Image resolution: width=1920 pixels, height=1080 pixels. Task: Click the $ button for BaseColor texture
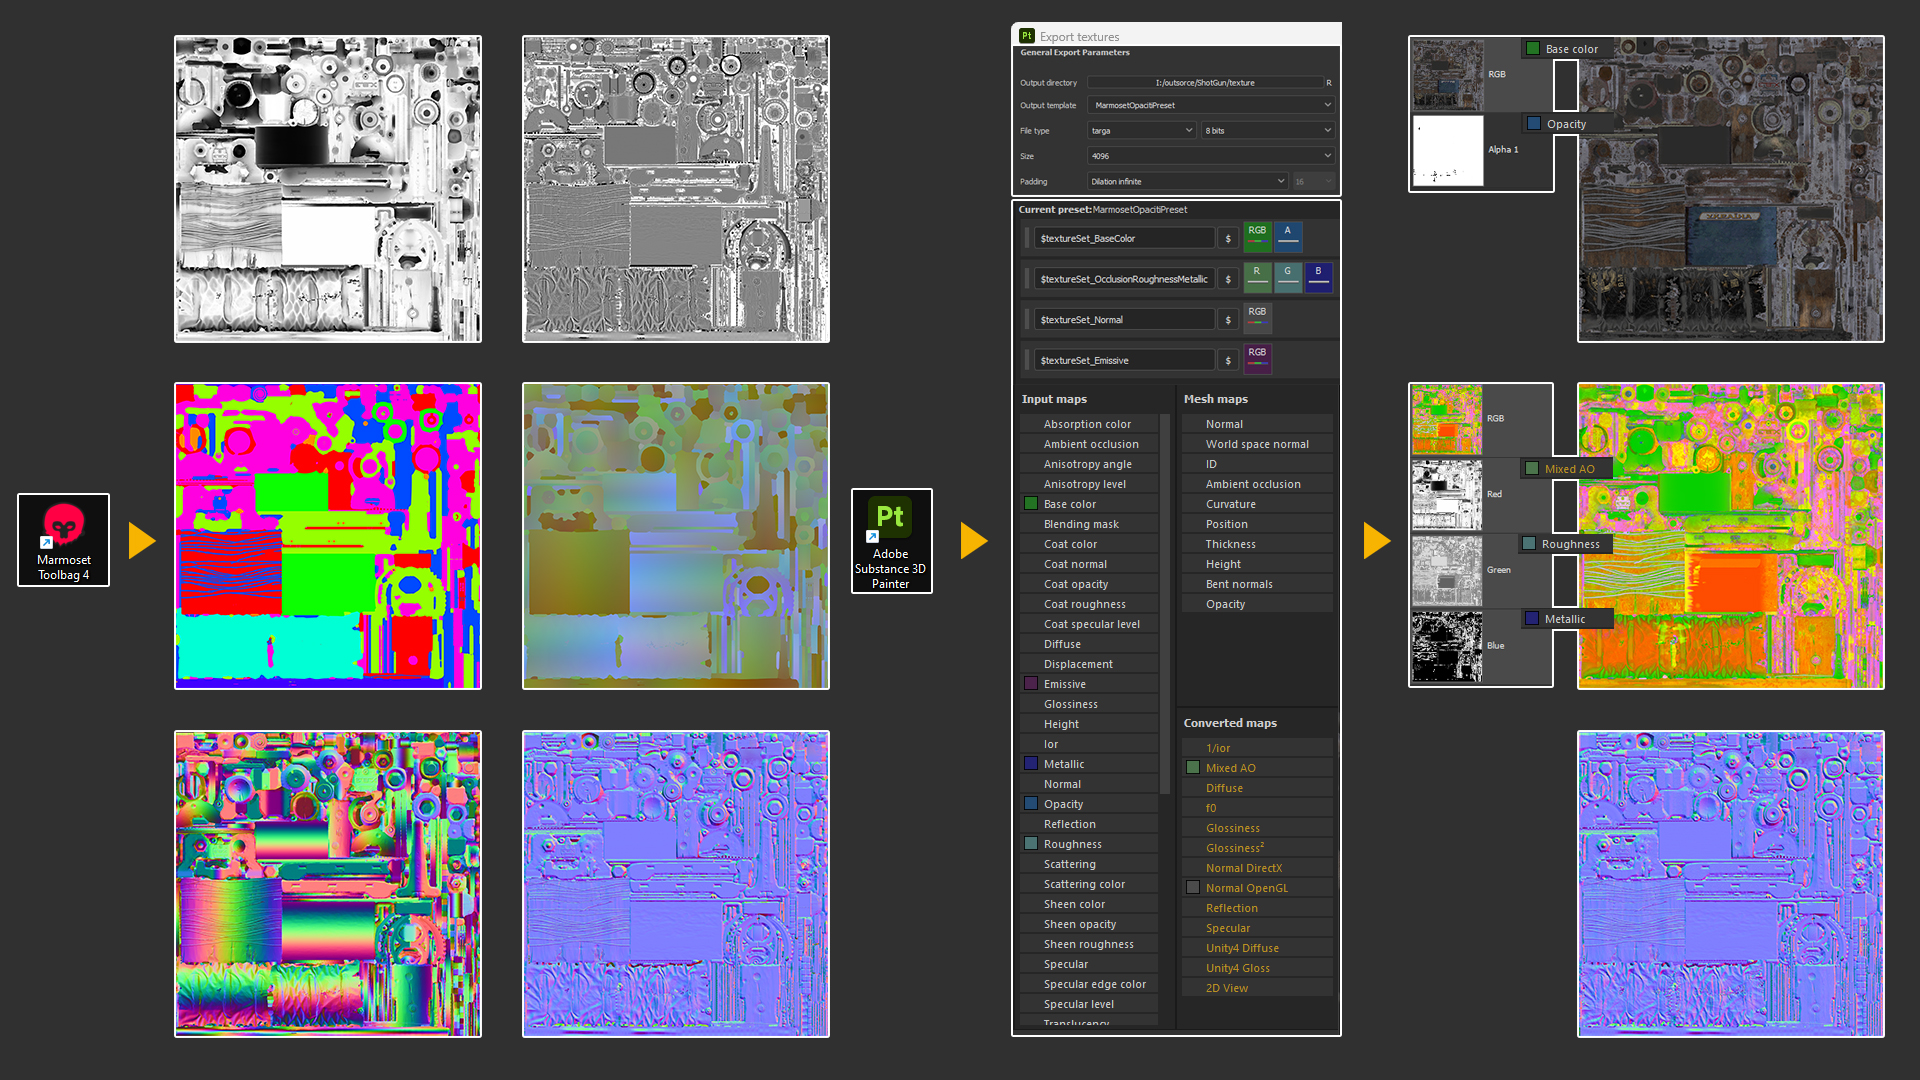1228,238
